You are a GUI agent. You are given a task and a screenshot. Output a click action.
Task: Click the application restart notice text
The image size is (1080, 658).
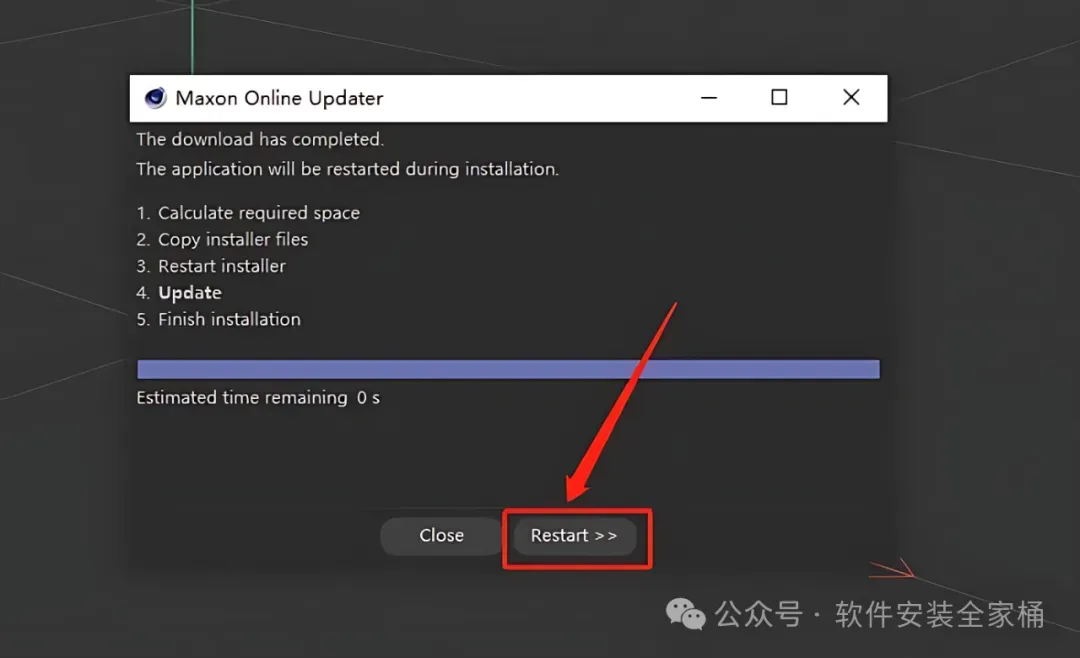coord(347,169)
